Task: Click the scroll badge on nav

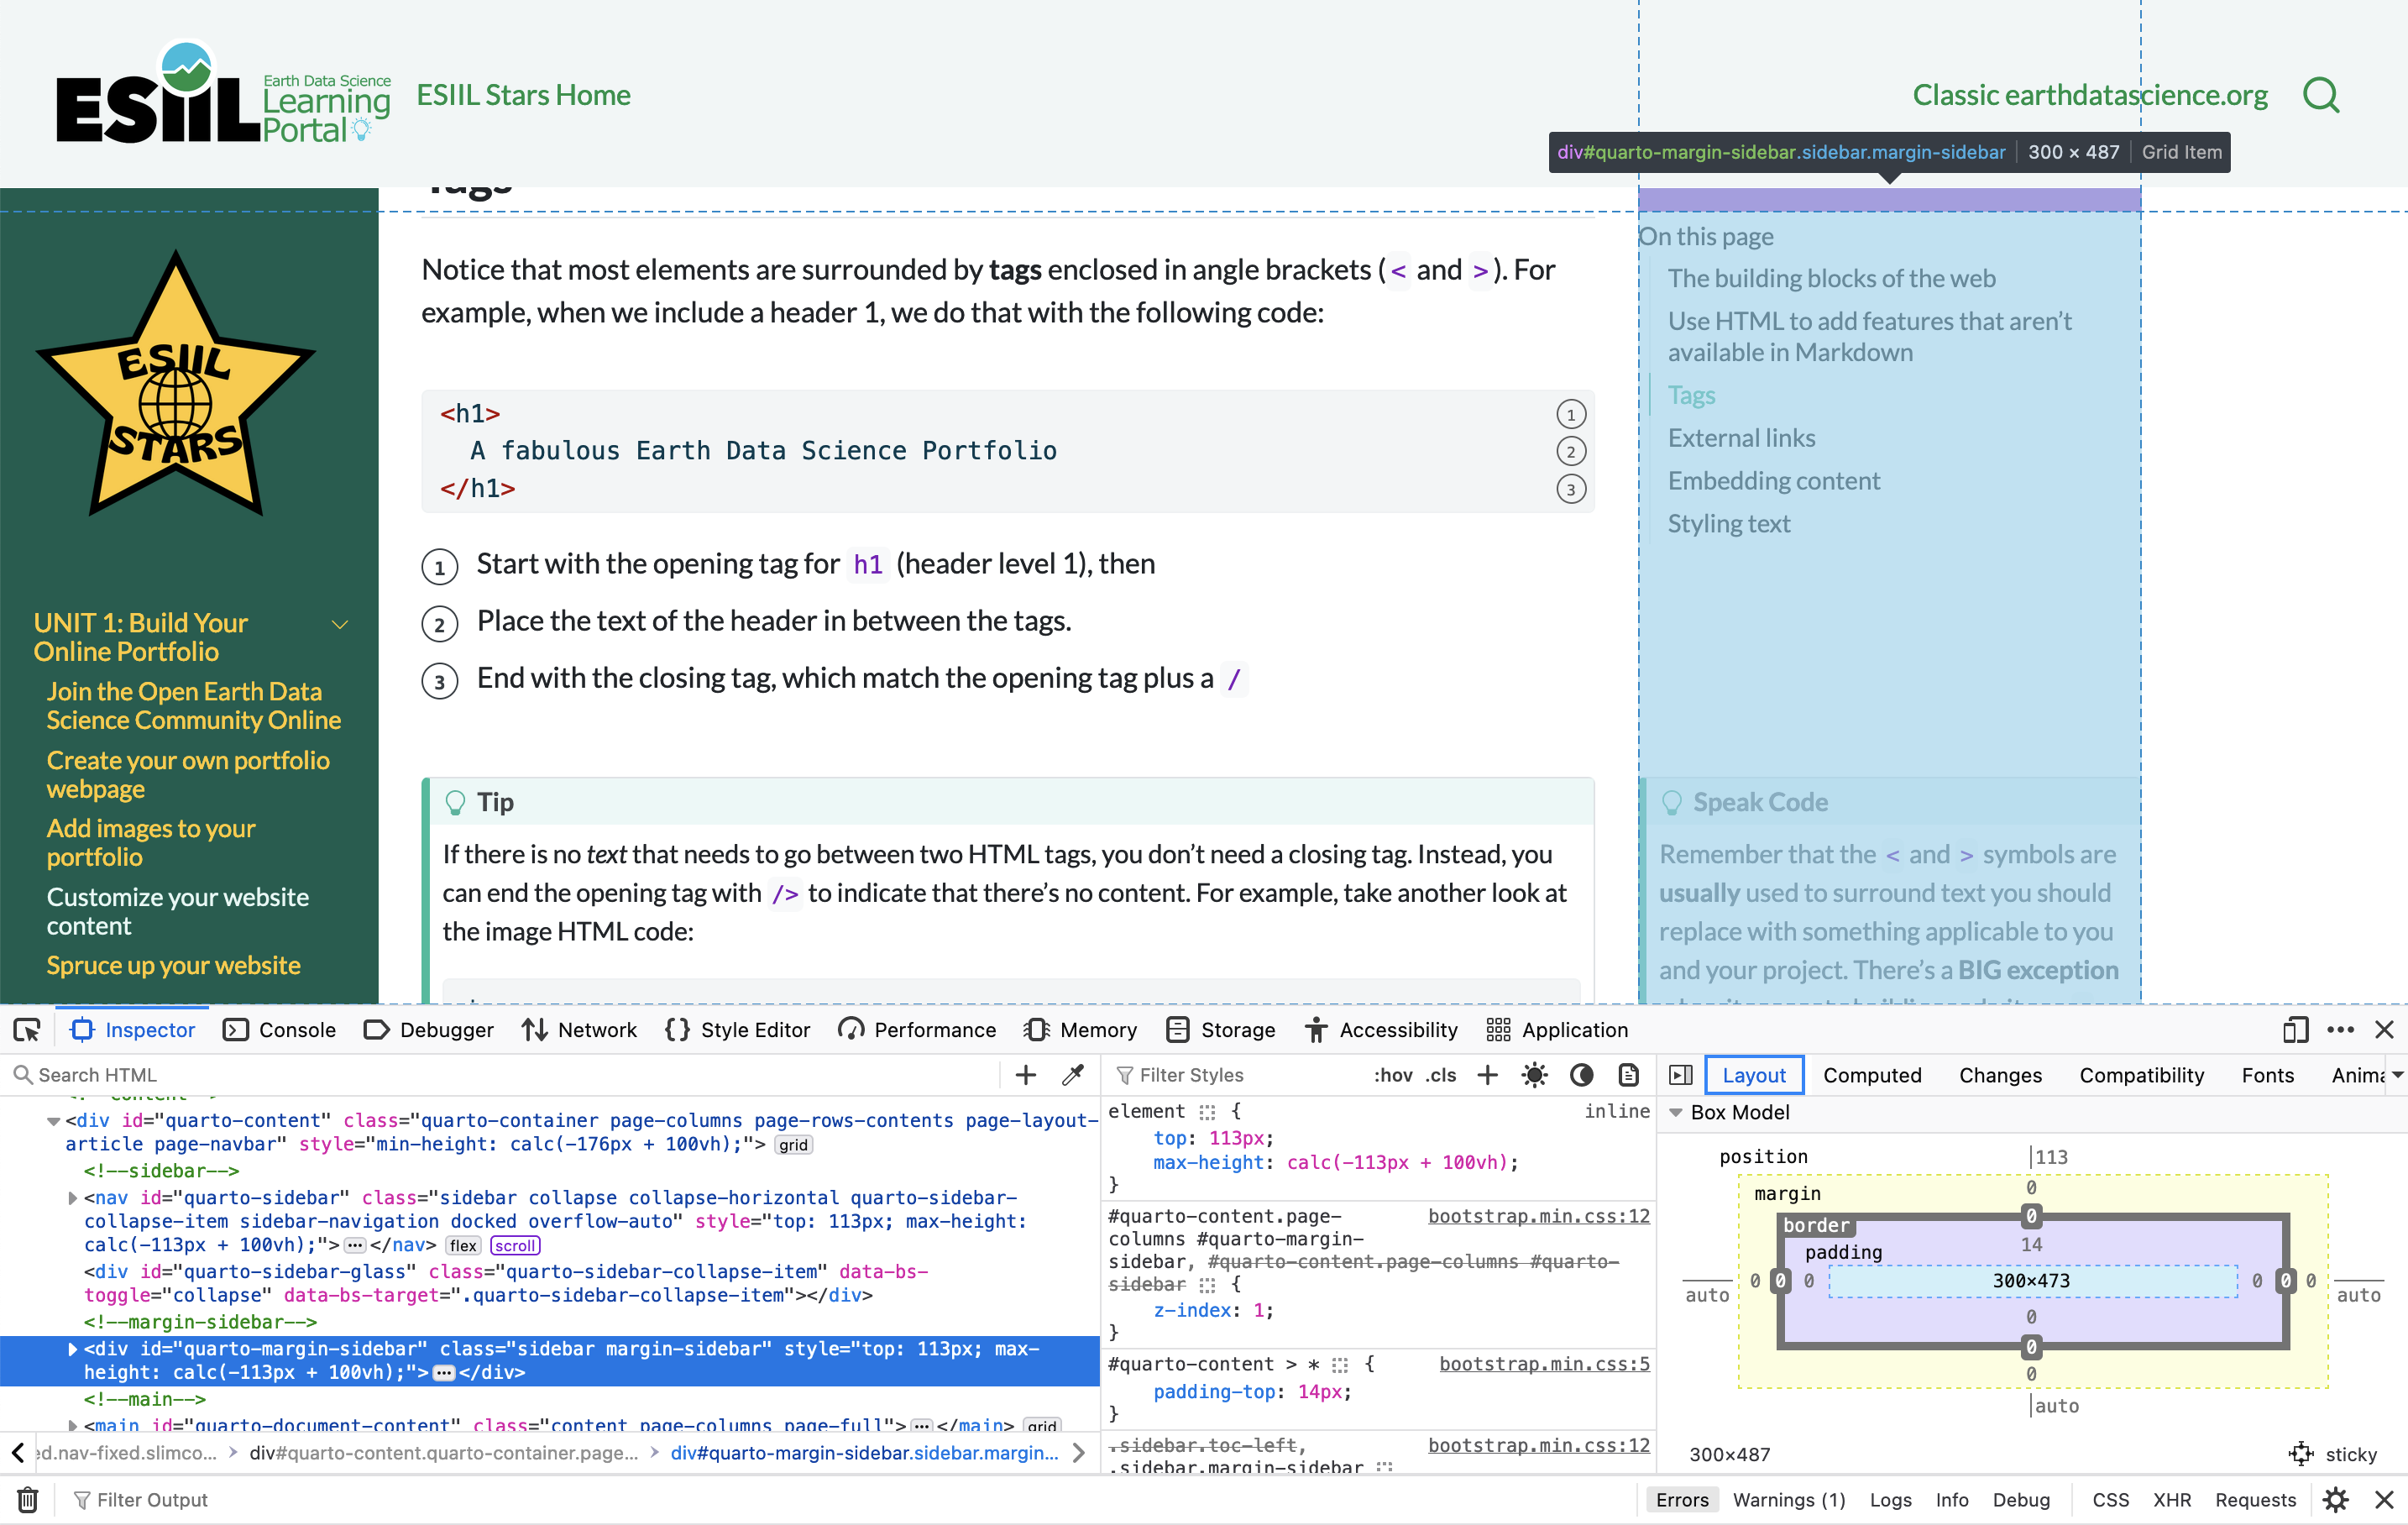Action: pos(515,1245)
